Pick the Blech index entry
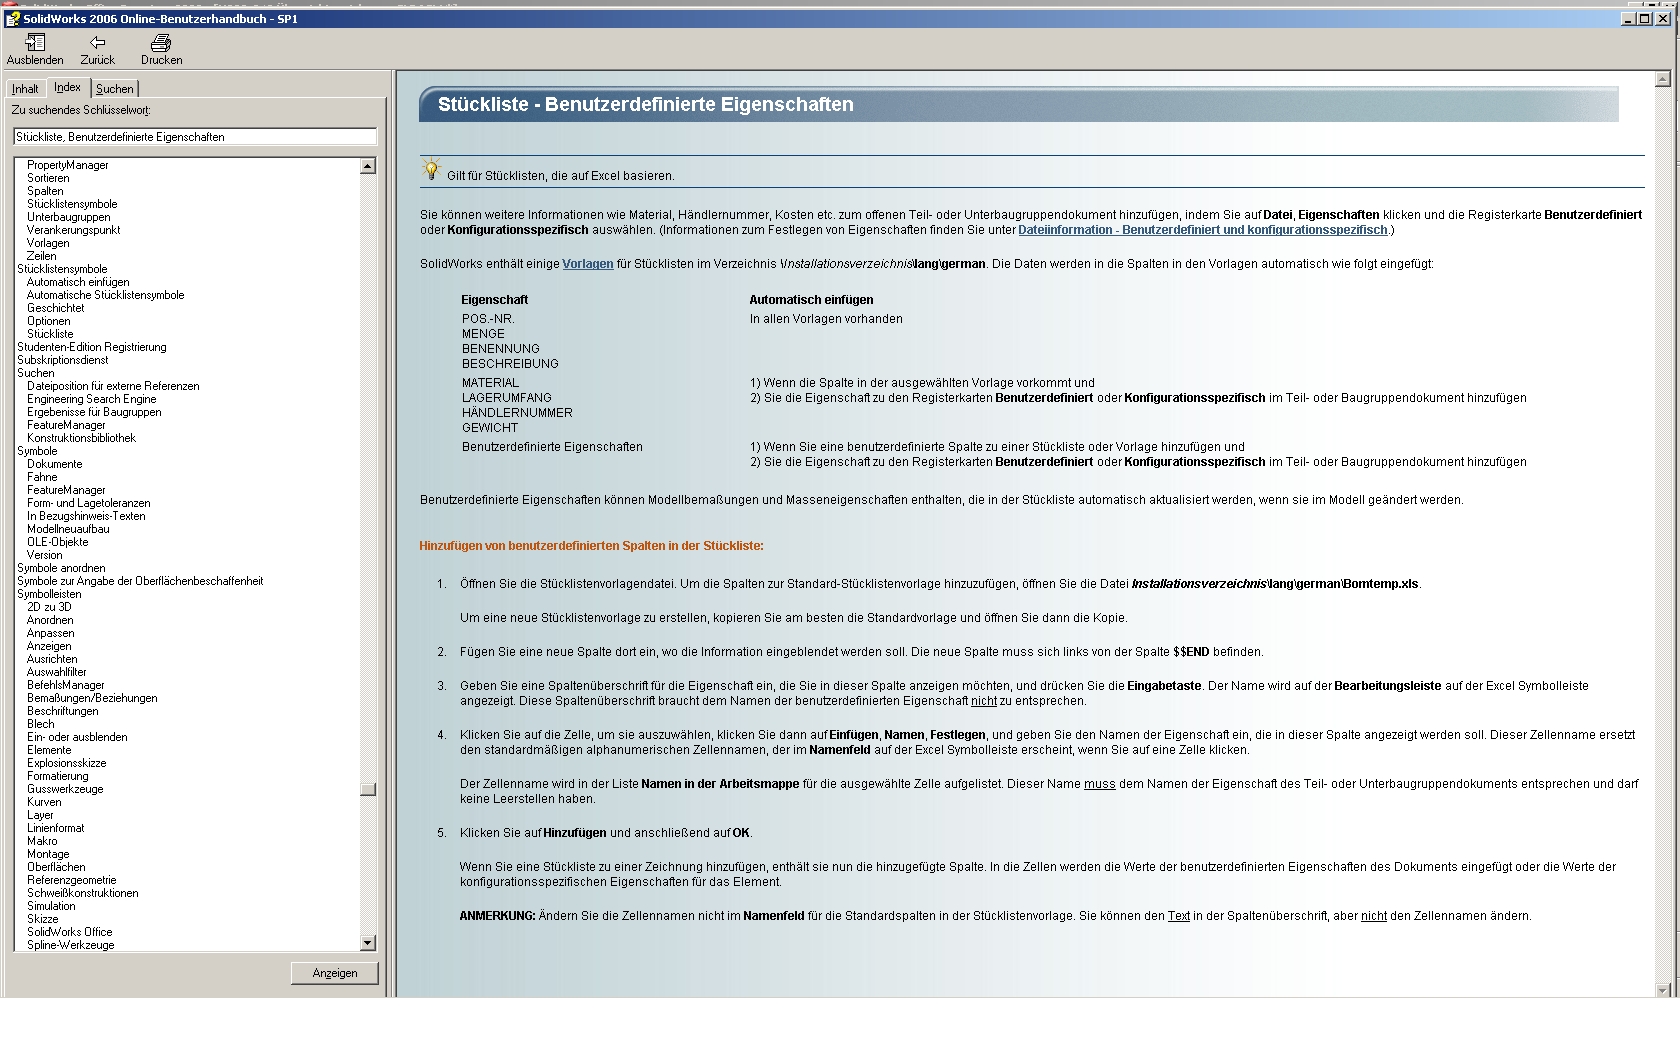1680x1050 pixels. click(x=41, y=724)
